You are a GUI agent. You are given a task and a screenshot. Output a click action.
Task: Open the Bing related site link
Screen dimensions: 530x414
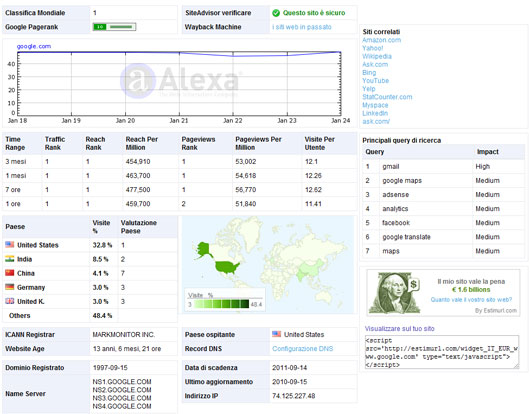(x=369, y=72)
